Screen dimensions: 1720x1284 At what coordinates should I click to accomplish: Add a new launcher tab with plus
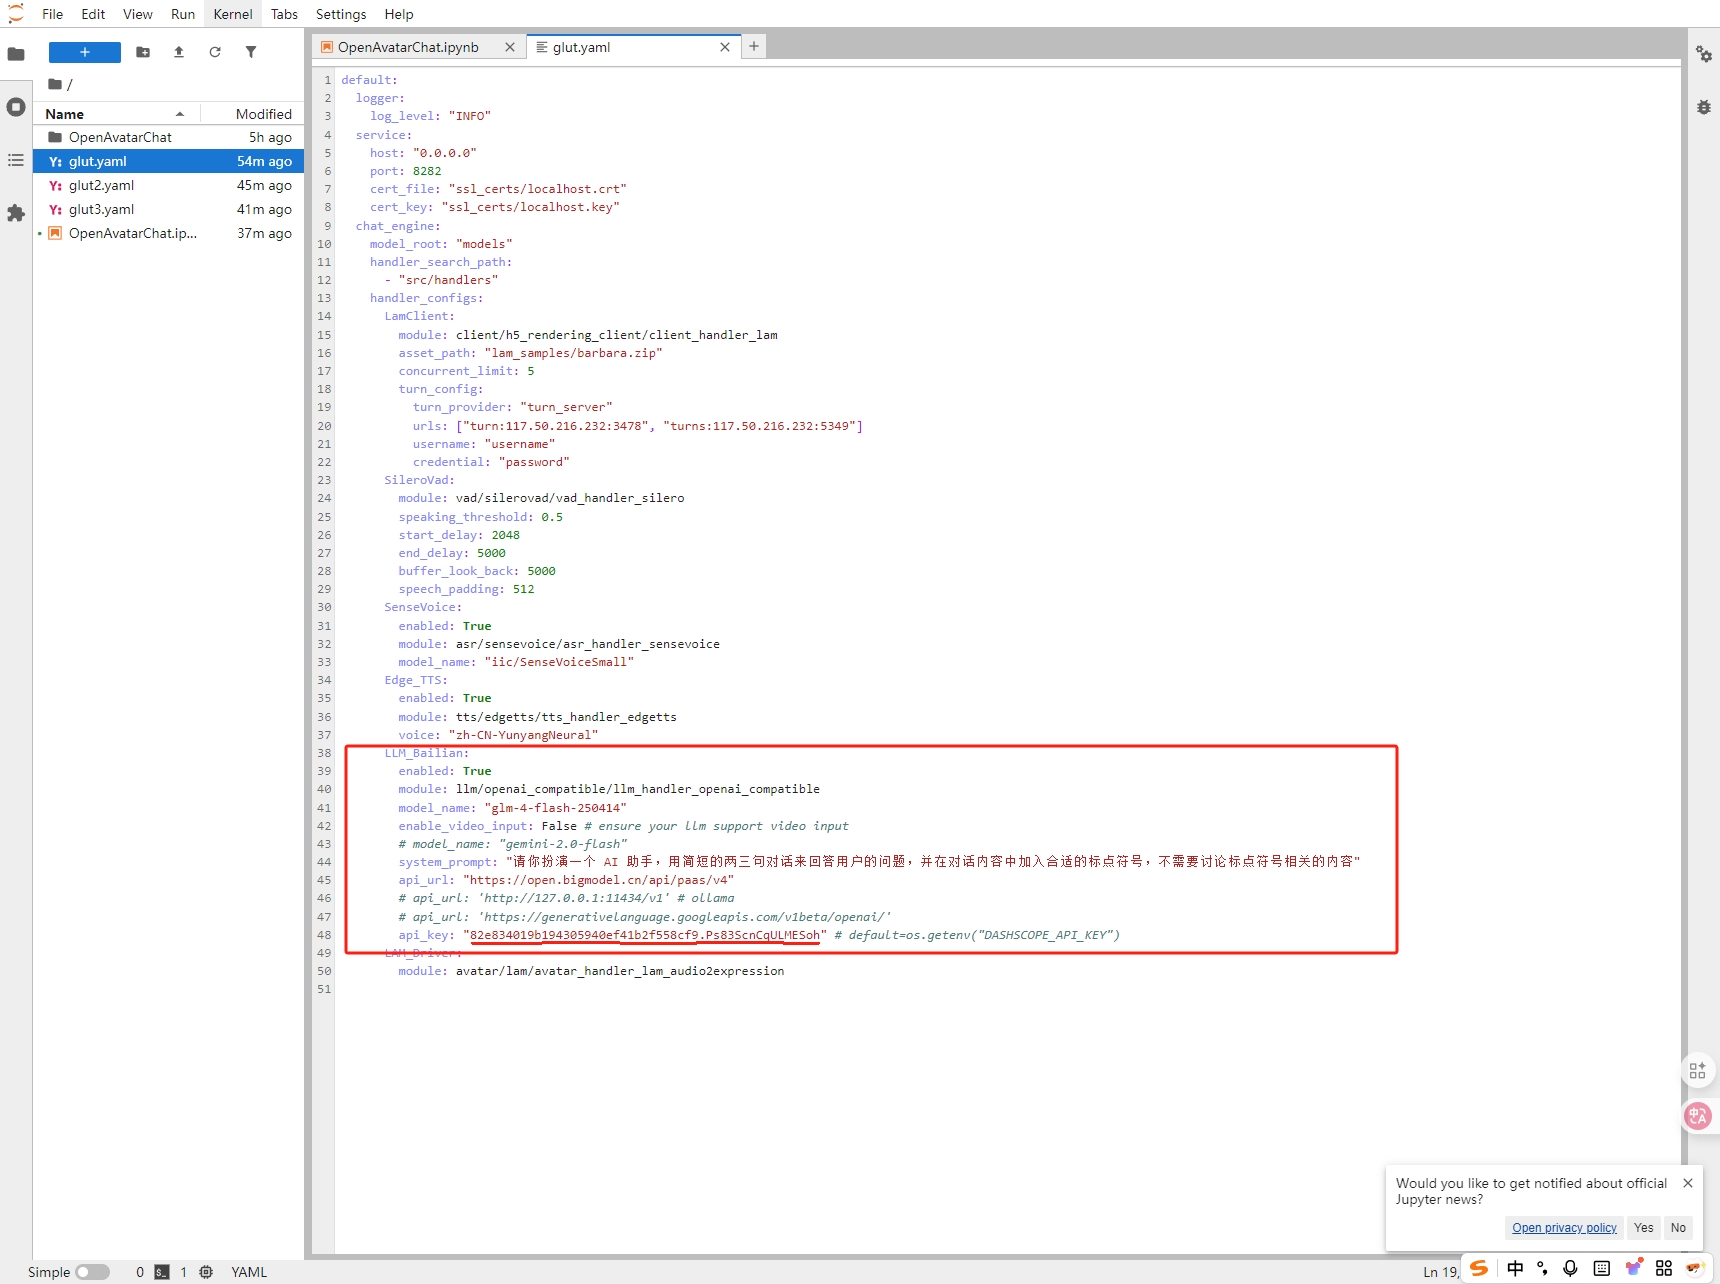pyautogui.click(x=754, y=46)
